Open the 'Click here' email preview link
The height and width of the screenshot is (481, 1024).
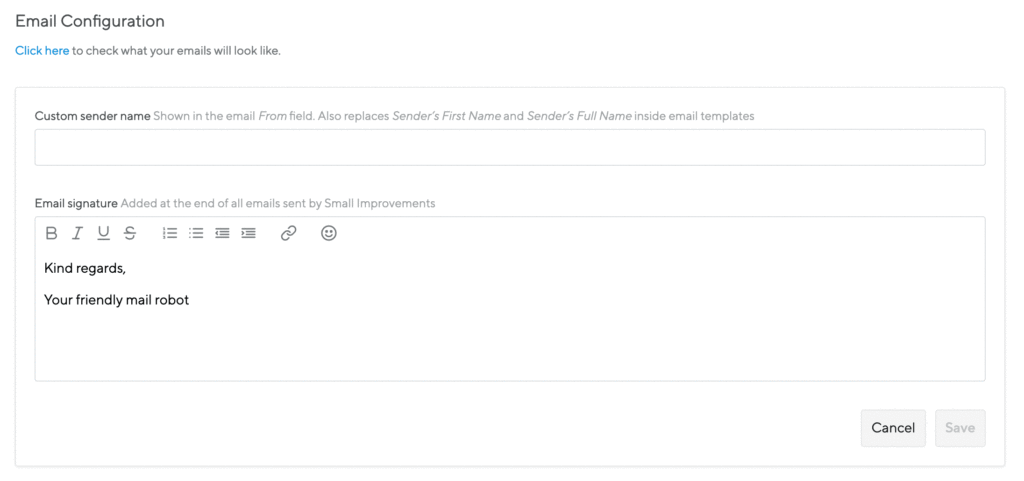click(42, 50)
